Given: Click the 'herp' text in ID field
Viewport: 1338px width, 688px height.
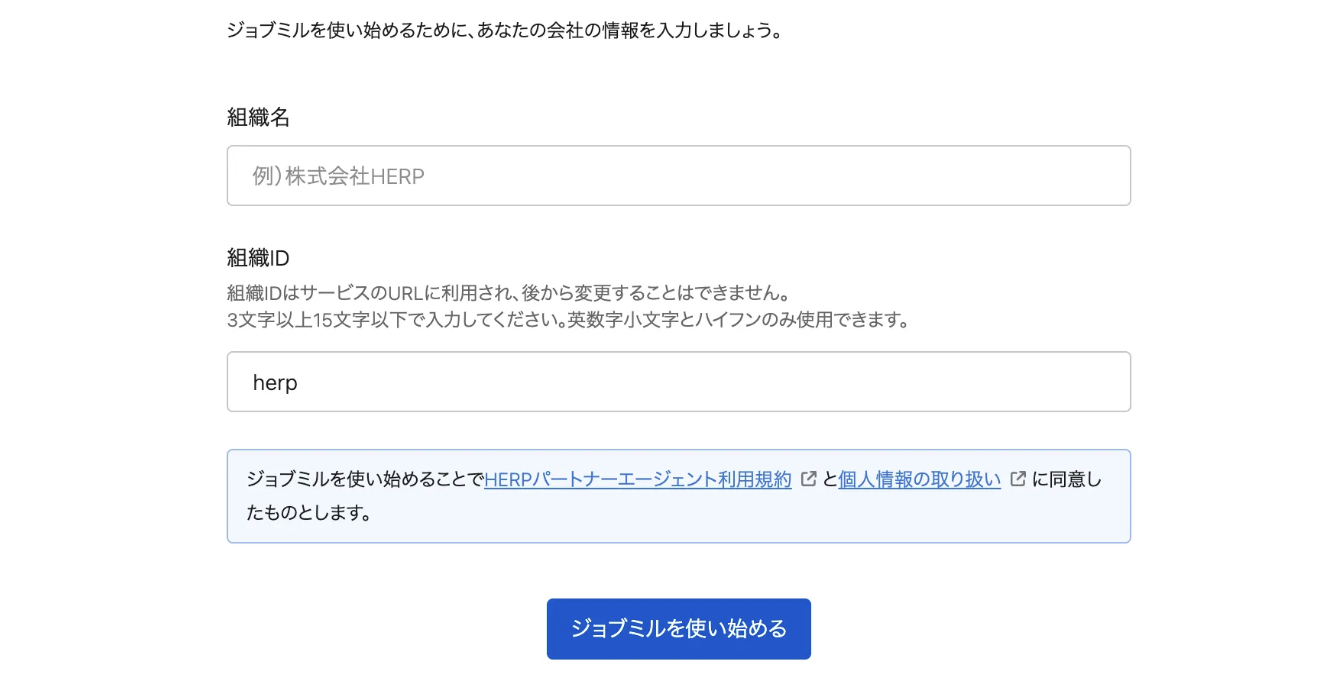Looking at the screenshot, I should (275, 383).
